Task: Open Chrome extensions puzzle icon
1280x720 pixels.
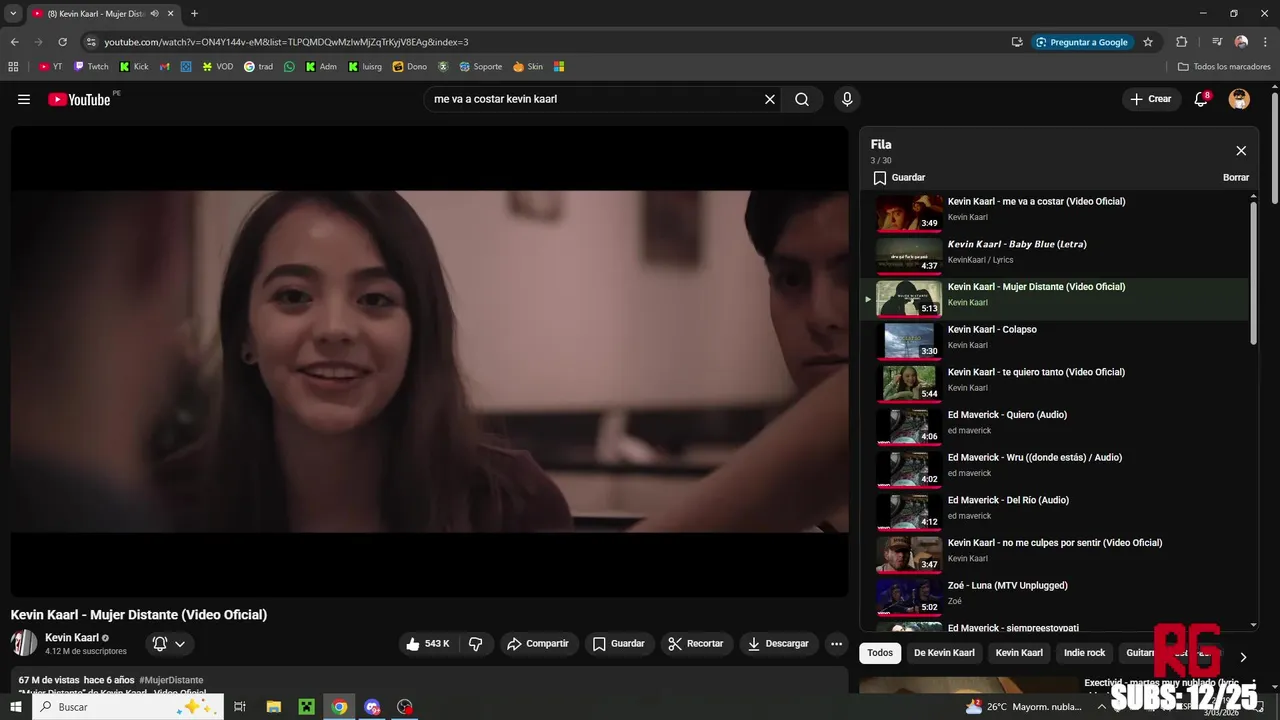Action: [1181, 42]
